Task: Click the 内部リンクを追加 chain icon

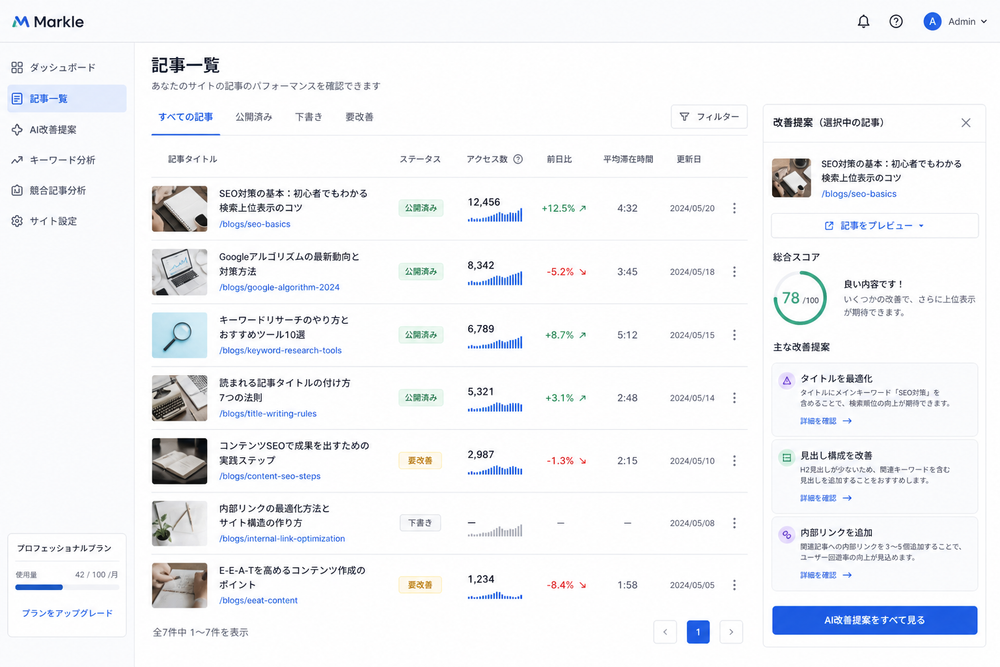Action: 787,534
